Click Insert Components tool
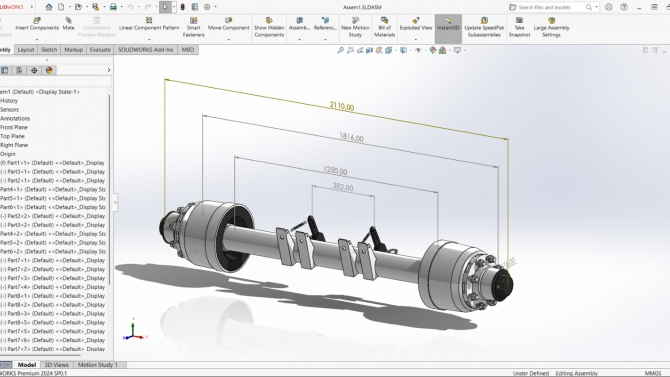This screenshot has width=670, height=377. pos(37,24)
